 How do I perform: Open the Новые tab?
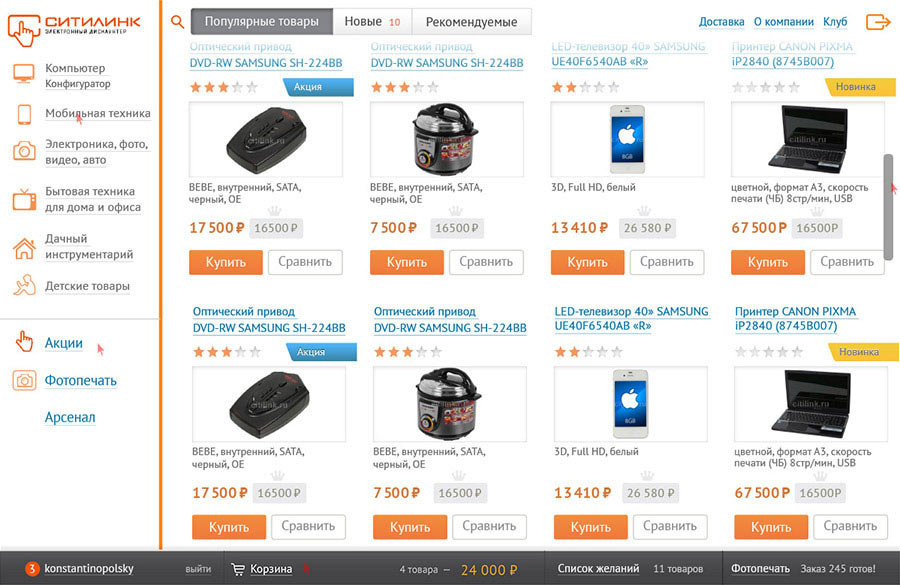click(371, 21)
